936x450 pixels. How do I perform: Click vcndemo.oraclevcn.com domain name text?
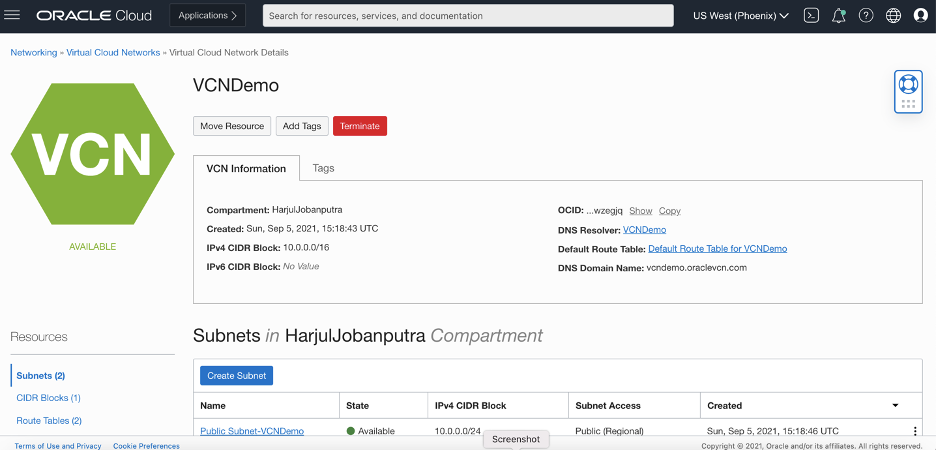(697, 267)
